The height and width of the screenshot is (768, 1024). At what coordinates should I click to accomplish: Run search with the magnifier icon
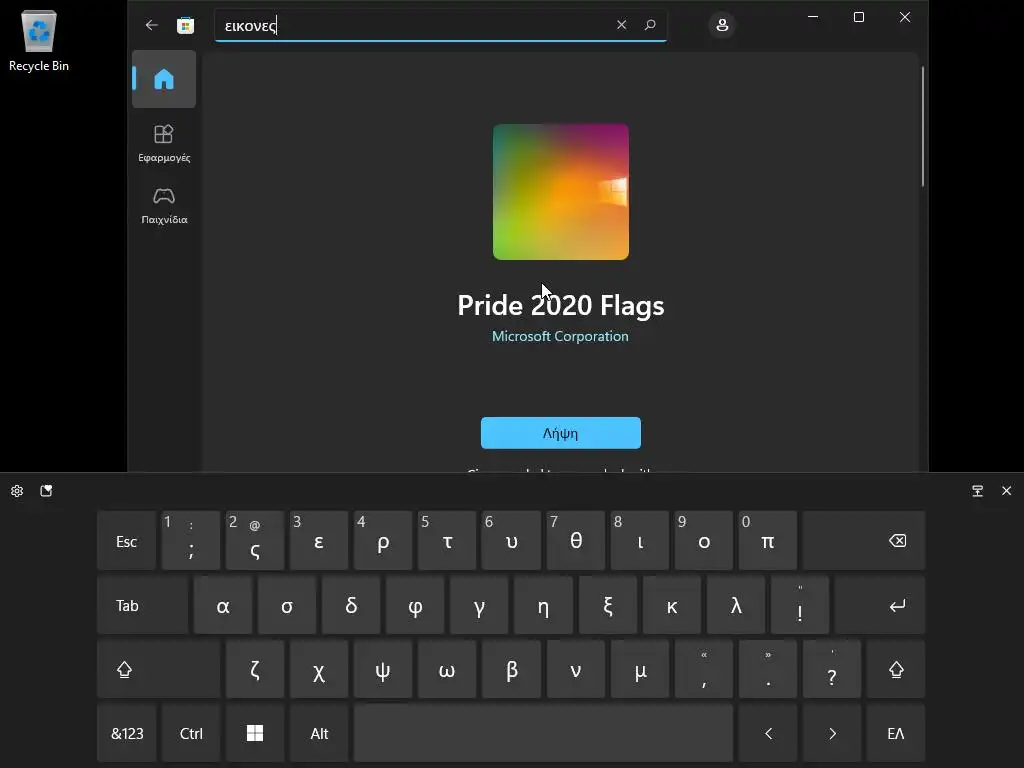650,25
